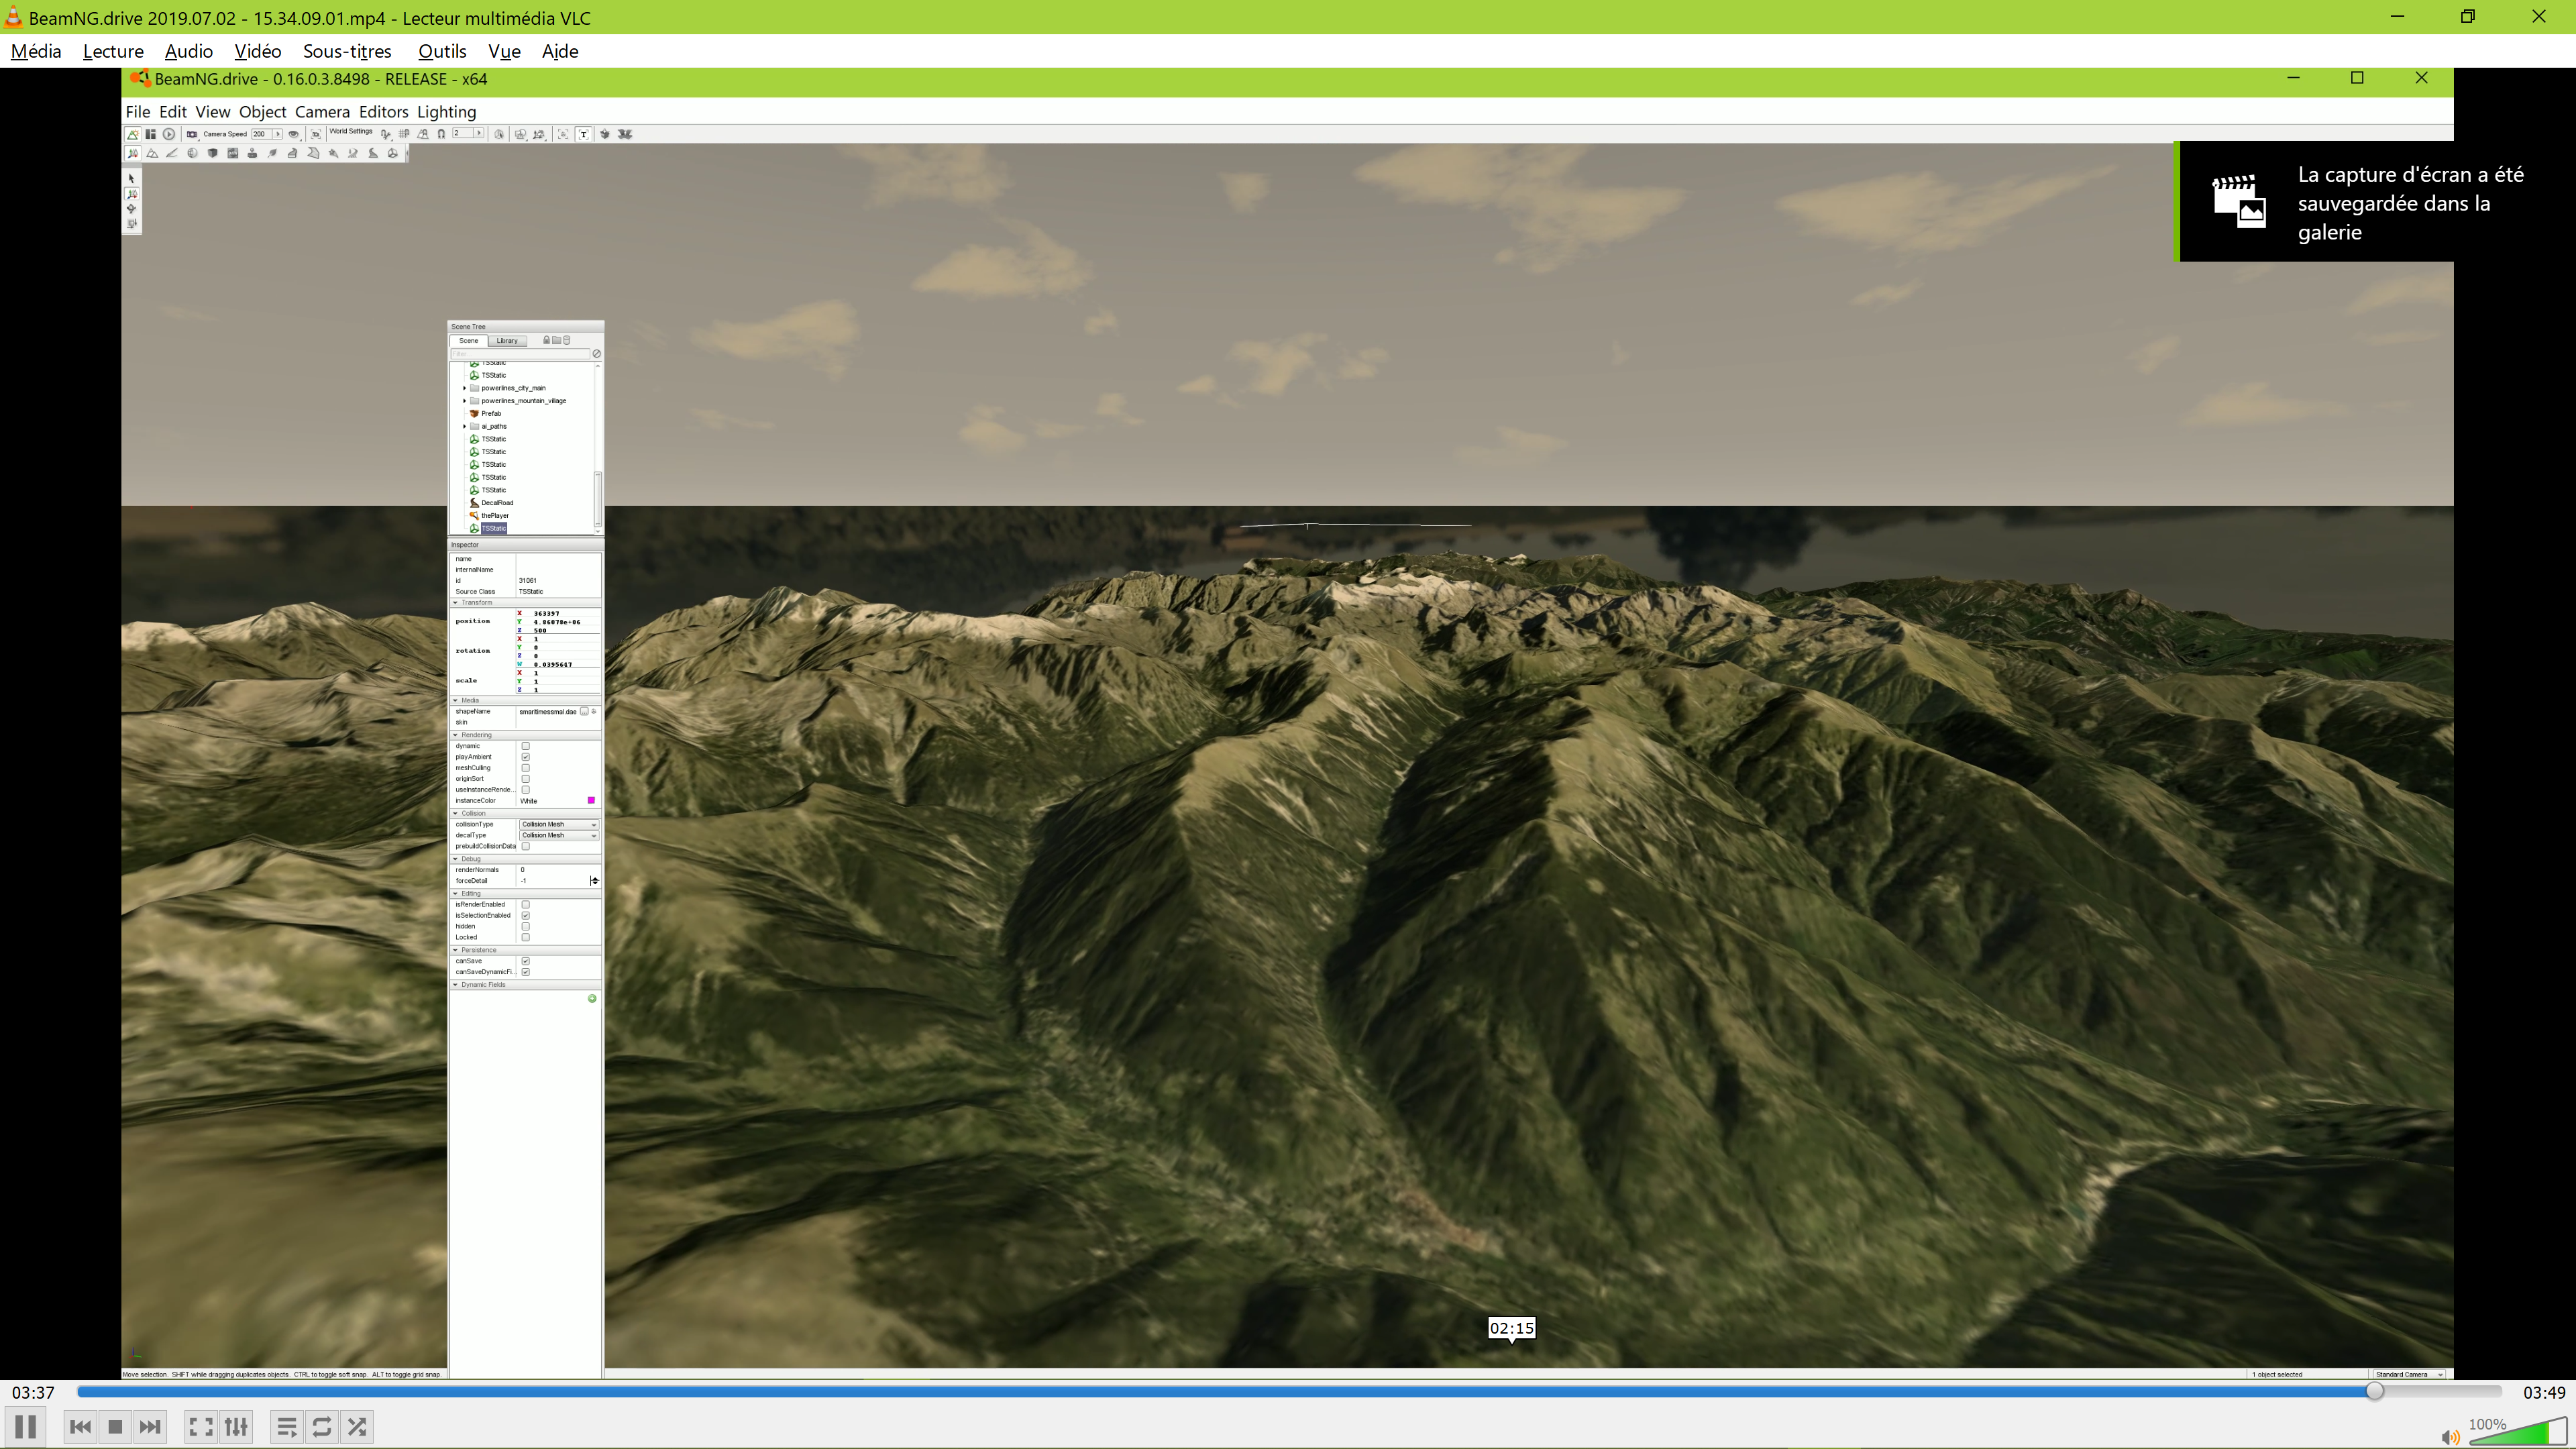Expand the powerlines_city_main folder

(x=465, y=388)
